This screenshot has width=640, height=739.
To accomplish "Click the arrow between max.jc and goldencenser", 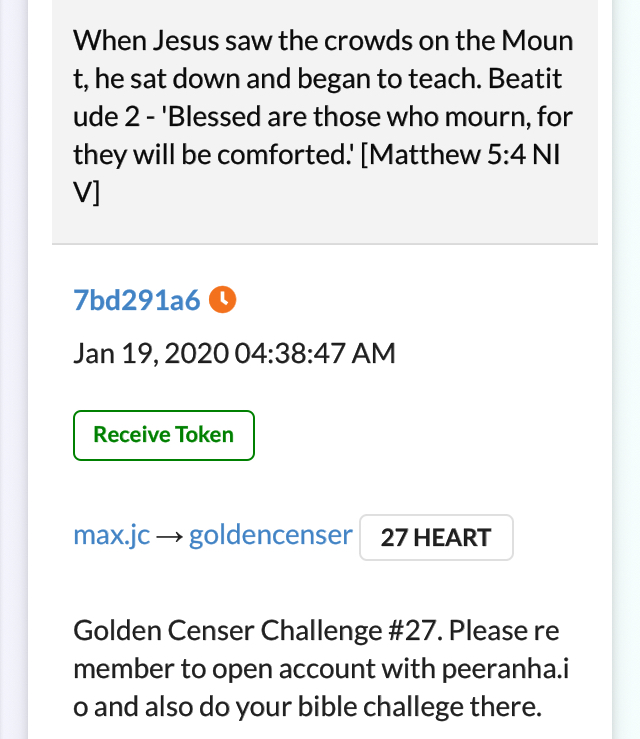I will (x=169, y=537).
